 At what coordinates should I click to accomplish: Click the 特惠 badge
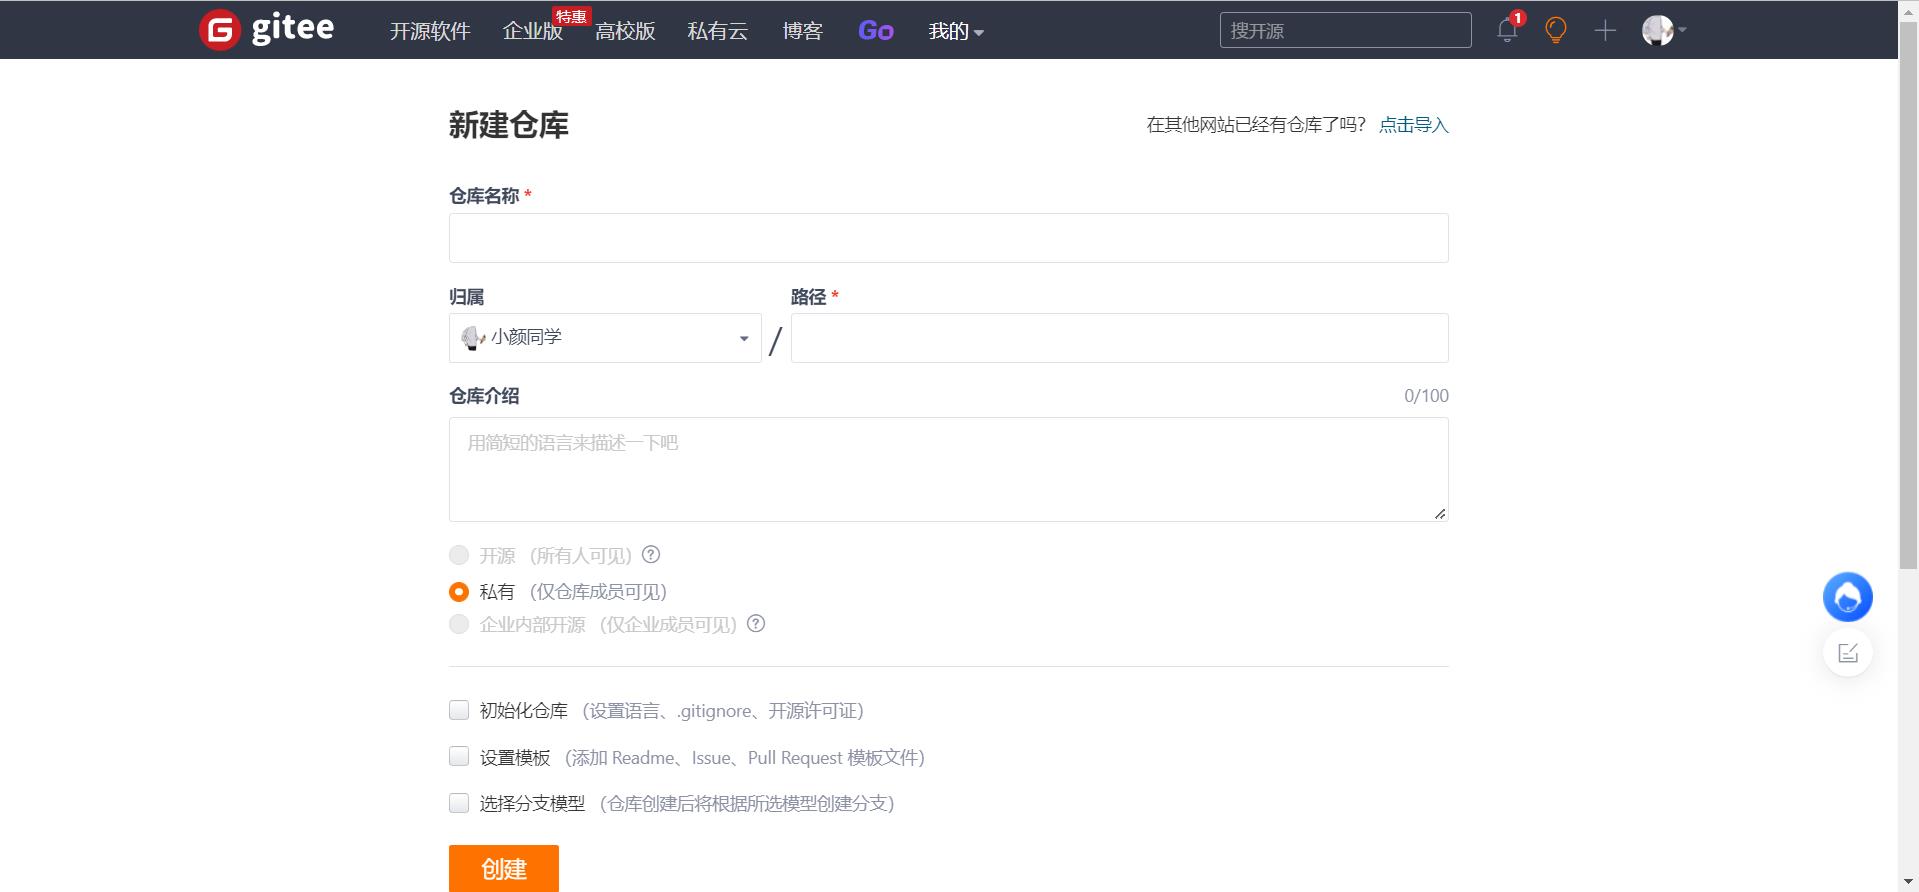pyautogui.click(x=571, y=17)
